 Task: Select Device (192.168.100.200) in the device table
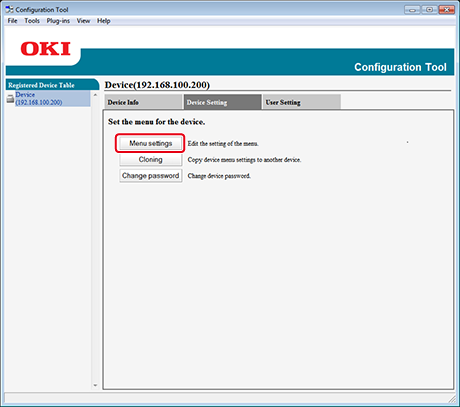(x=39, y=99)
